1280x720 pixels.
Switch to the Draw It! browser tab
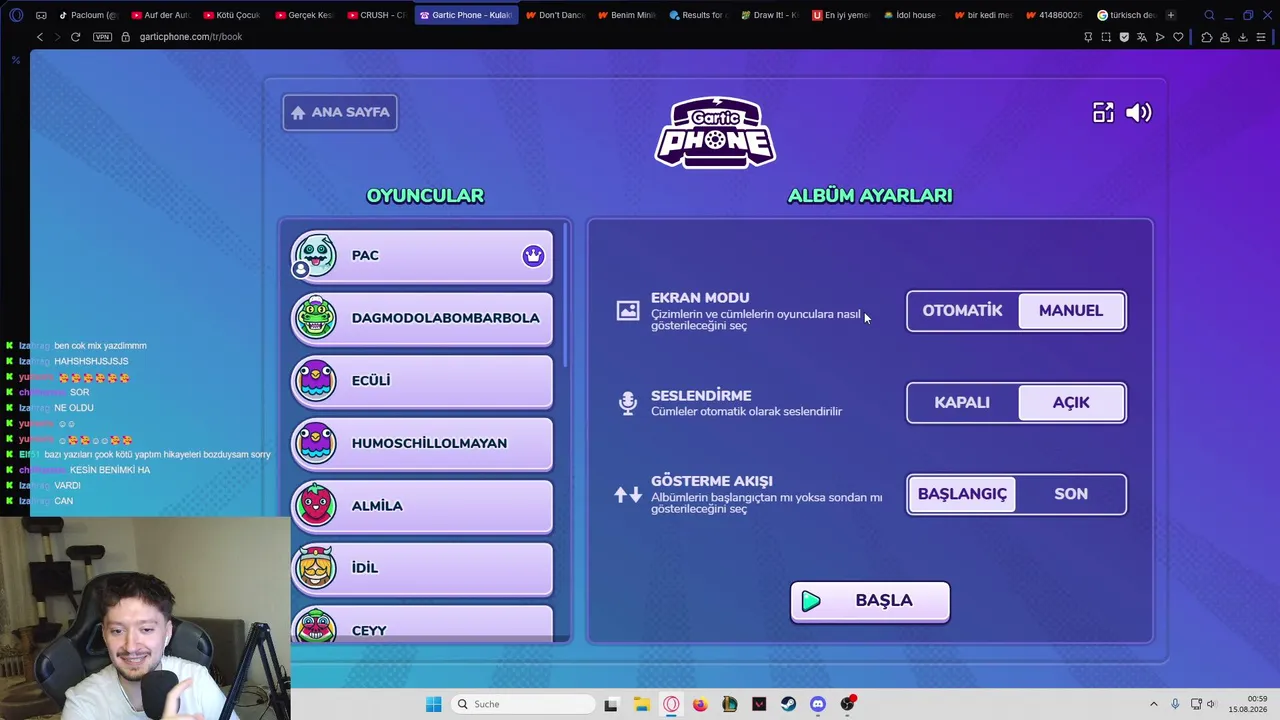[x=770, y=15]
